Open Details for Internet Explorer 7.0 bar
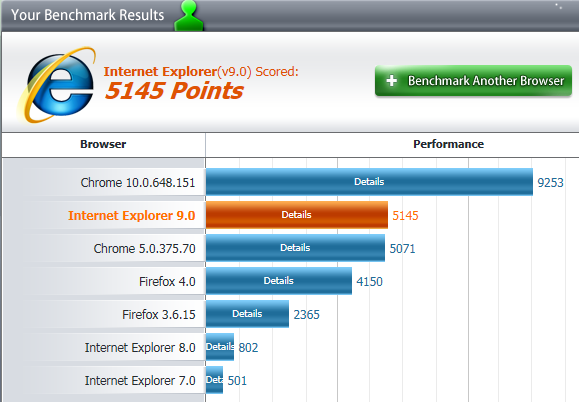579x402 pixels. (215, 379)
